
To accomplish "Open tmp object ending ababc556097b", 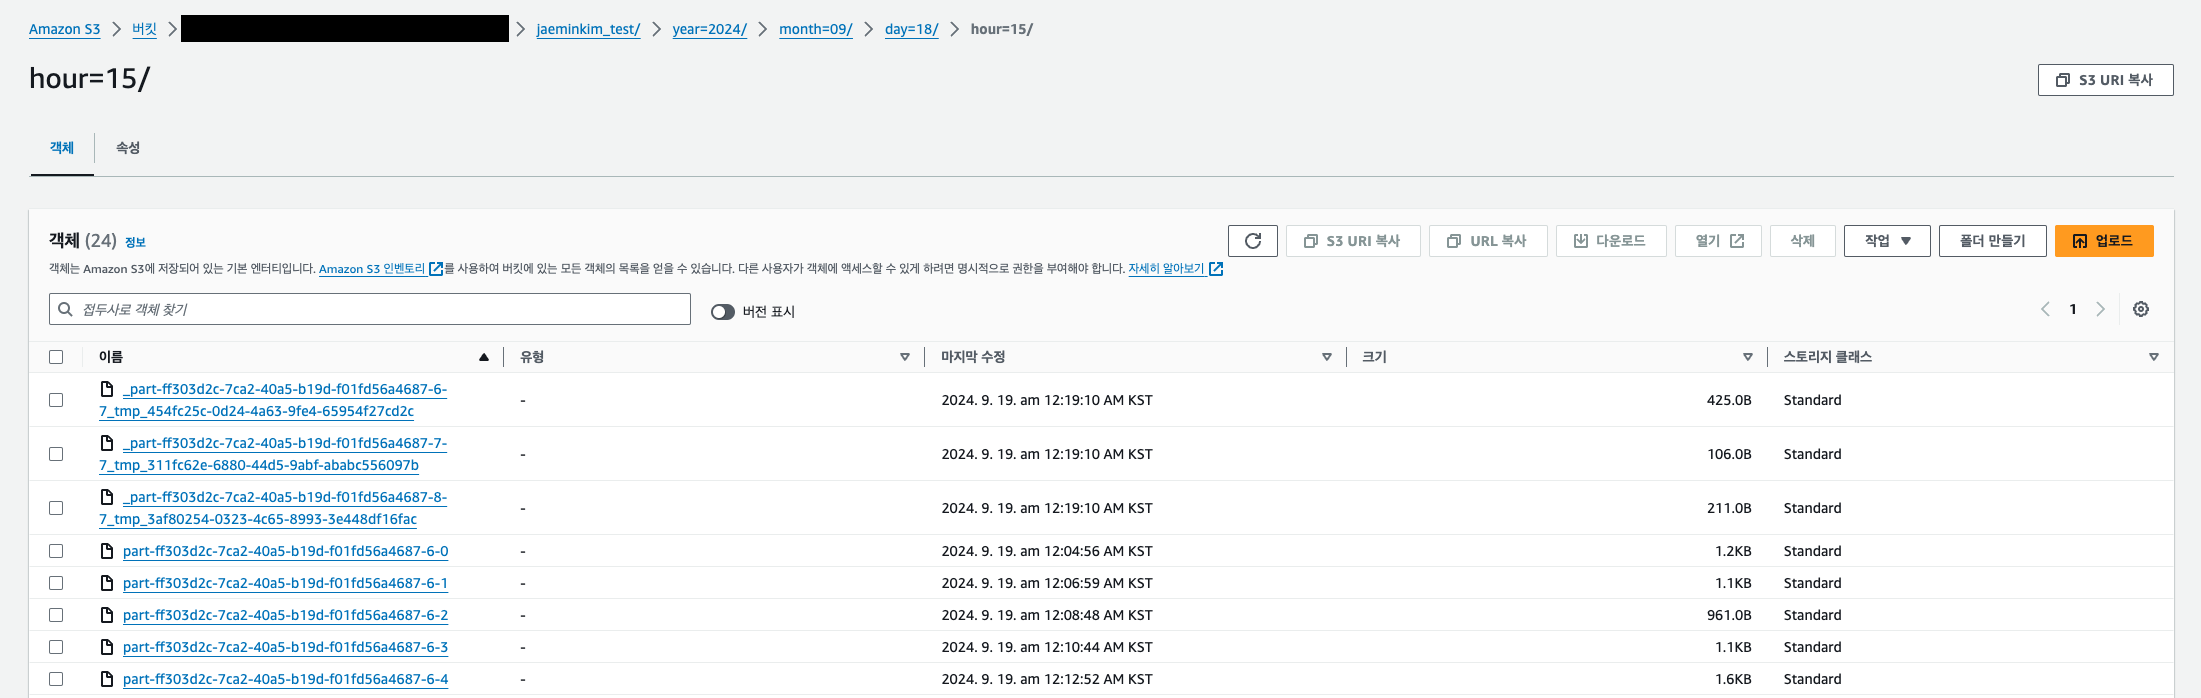I will (x=273, y=454).
